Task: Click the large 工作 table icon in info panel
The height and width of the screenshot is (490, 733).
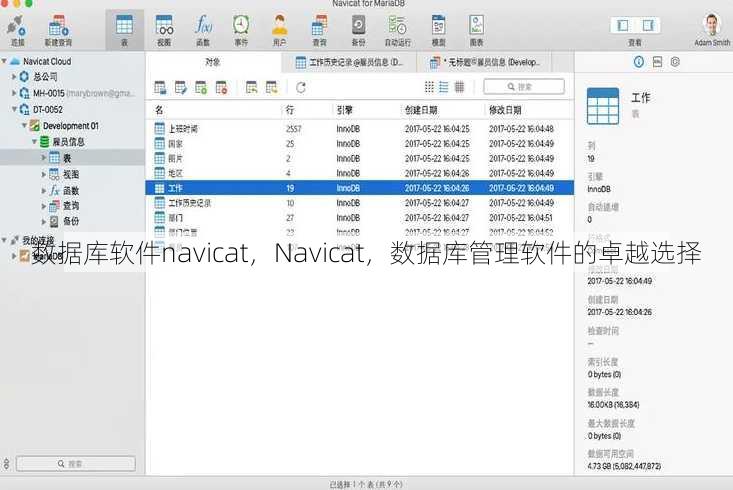Action: pos(603,106)
